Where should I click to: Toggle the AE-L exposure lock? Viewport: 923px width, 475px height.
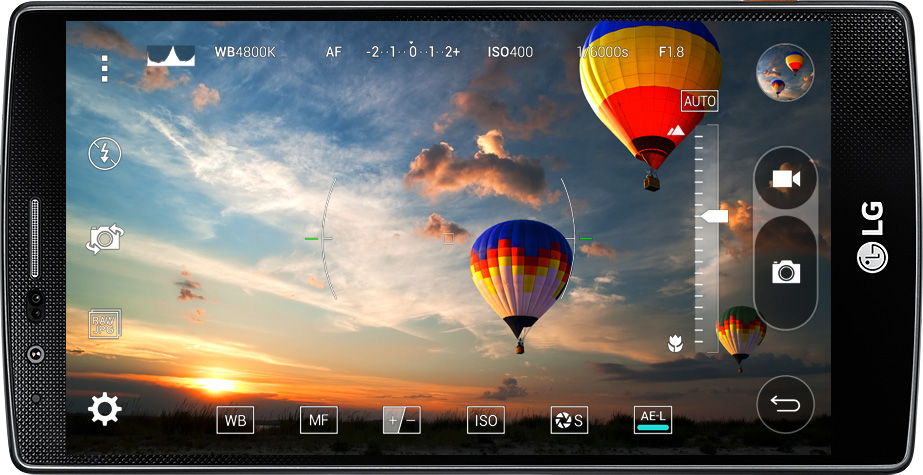653,421
